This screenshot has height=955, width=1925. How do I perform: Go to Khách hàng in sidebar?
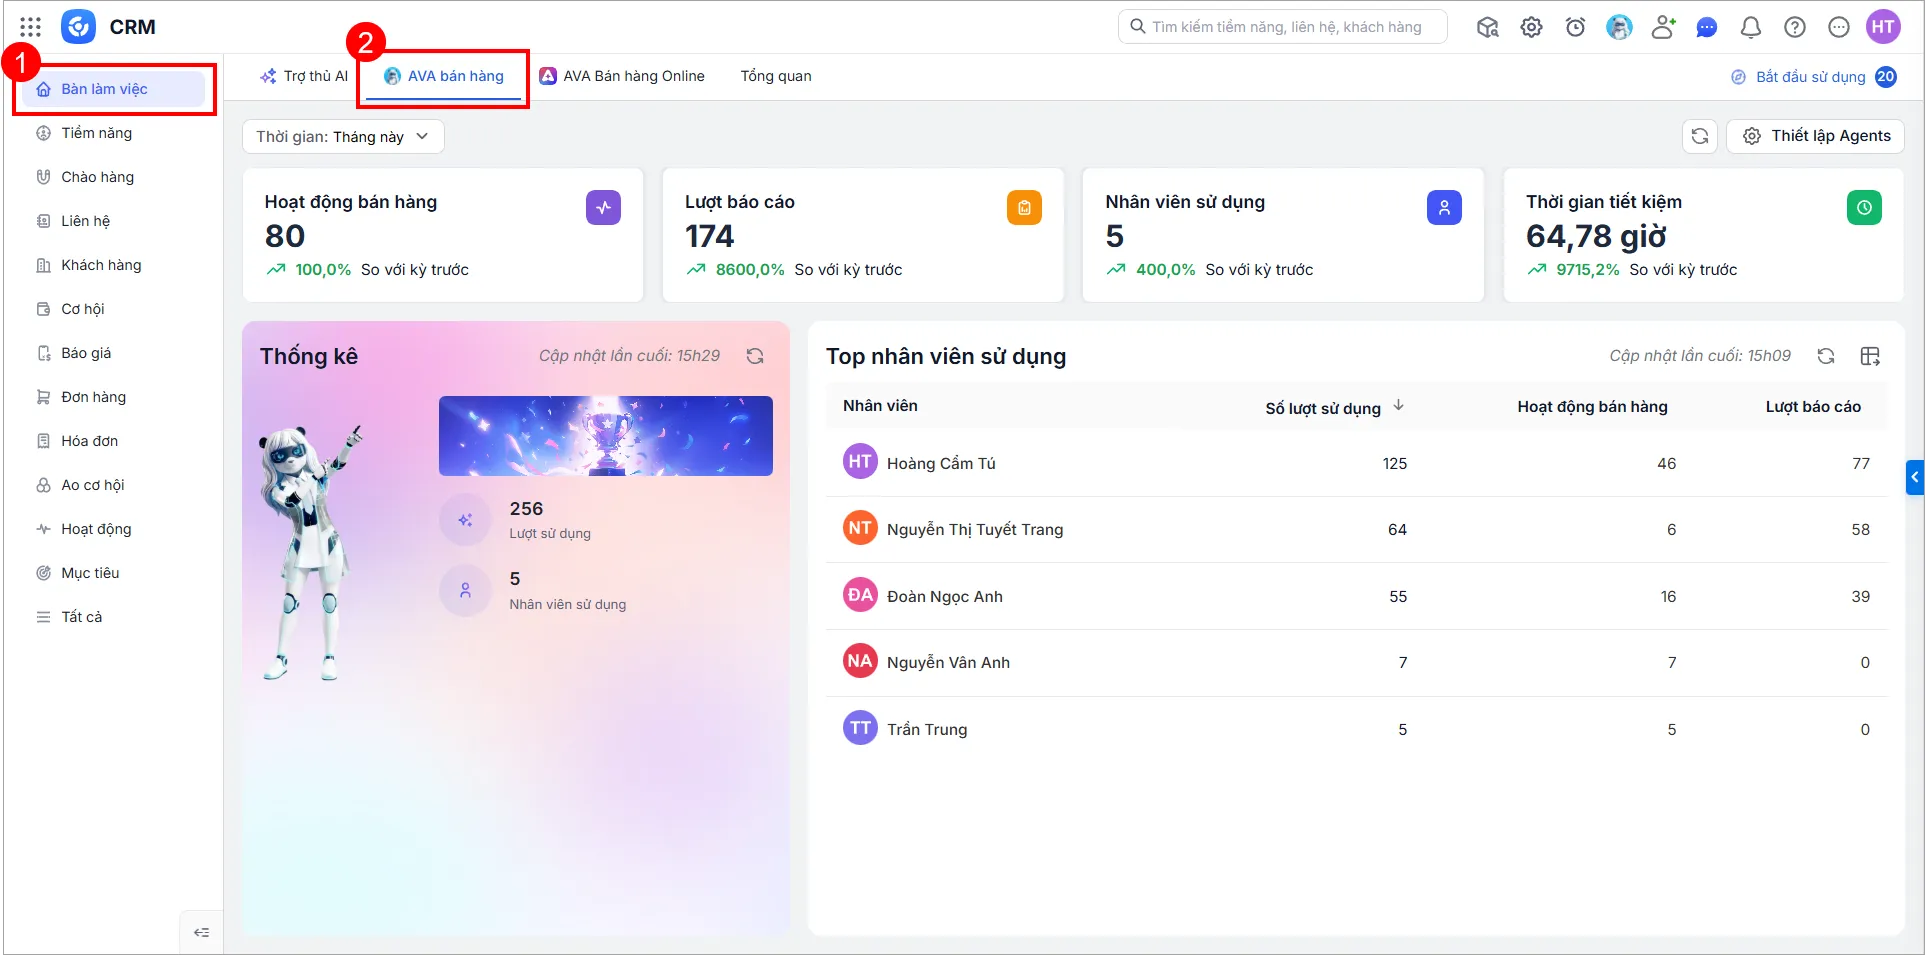coord(113,265)
